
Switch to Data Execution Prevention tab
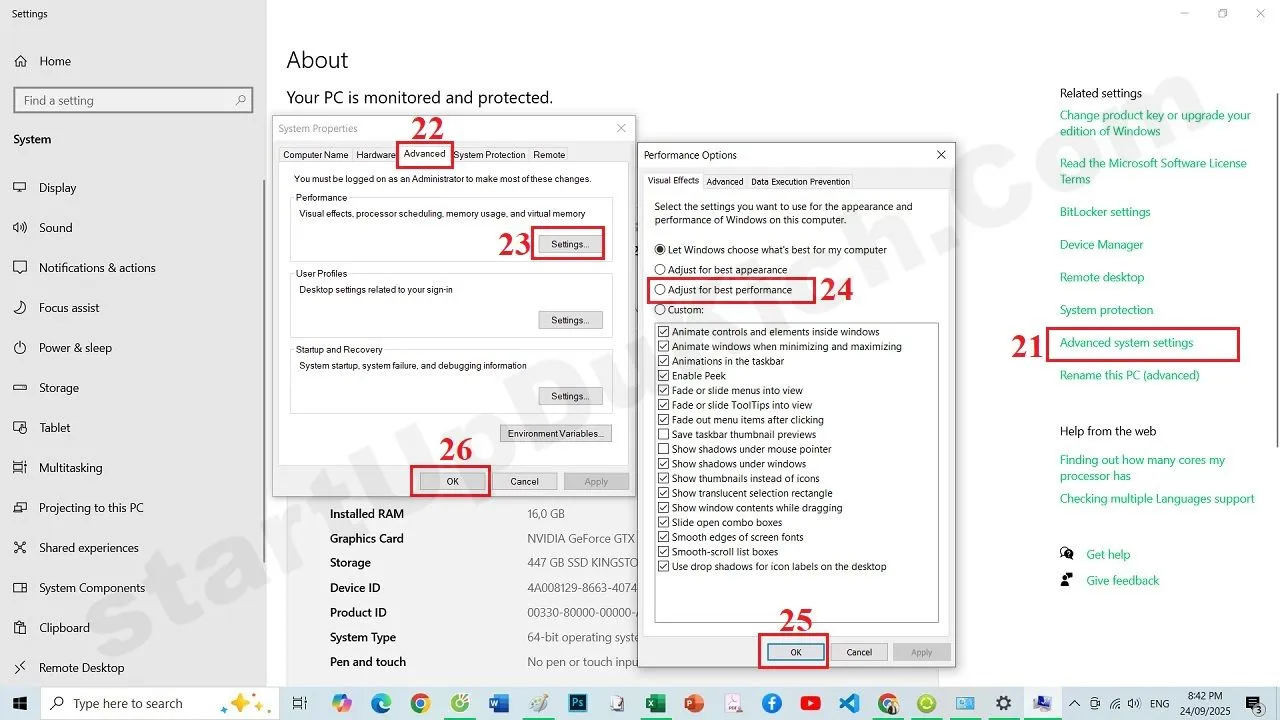[x=800, y=182]
